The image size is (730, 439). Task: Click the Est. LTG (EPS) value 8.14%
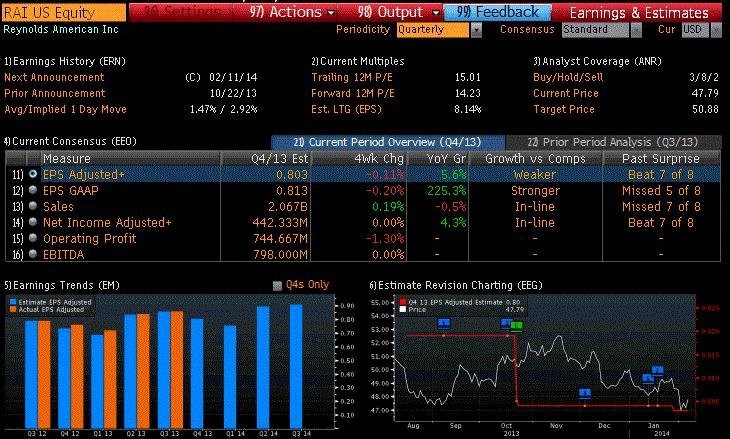pyautogui.click(x=467, y=109)
